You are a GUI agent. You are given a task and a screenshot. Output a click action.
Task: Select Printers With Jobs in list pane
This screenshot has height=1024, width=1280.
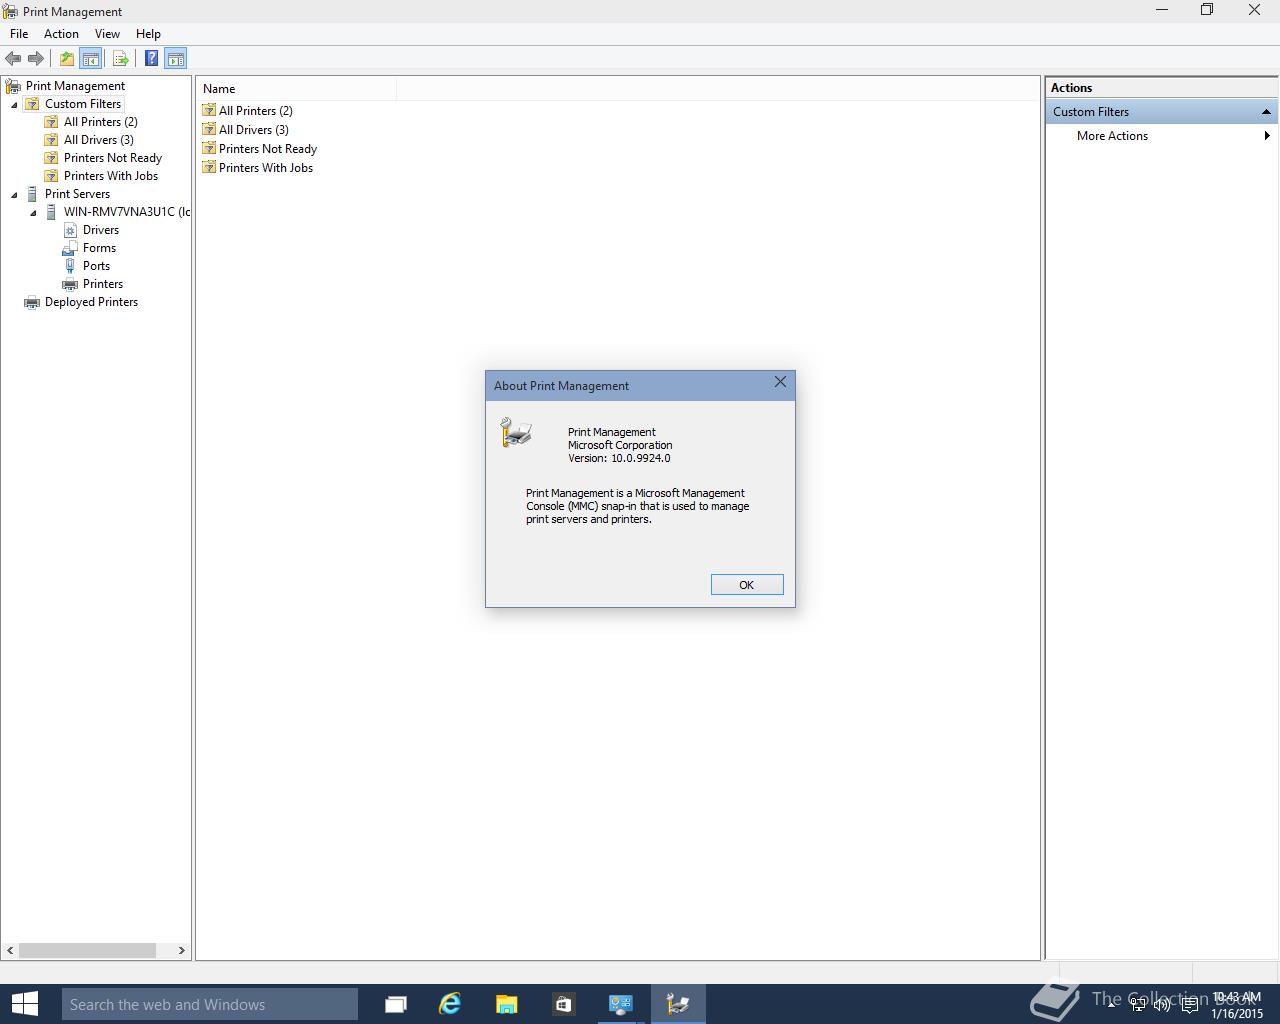(x=266, y=168)
